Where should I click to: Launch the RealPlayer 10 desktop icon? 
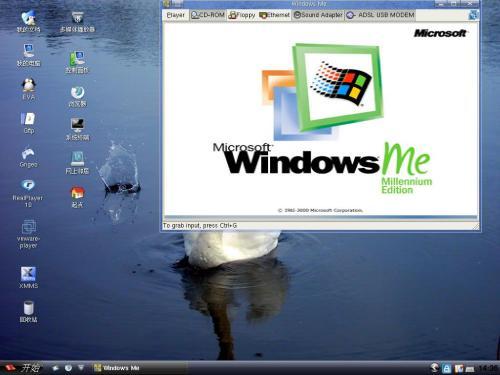(x=28, y=193)
